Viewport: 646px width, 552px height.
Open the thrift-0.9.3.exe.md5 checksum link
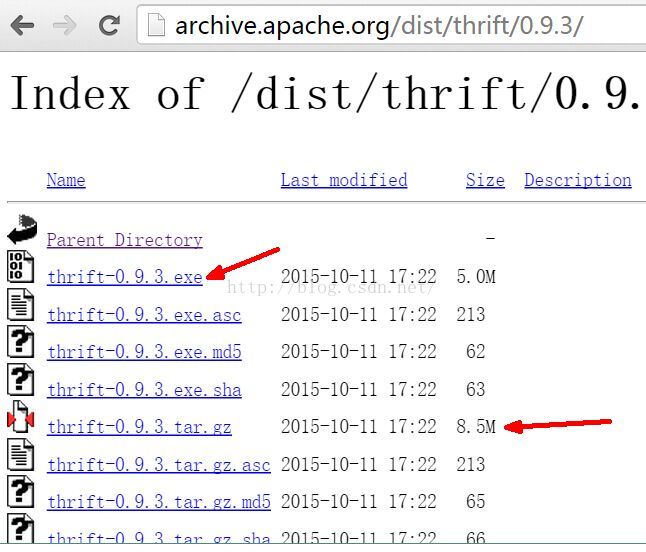pyautogui.click(x=144, y=352)
